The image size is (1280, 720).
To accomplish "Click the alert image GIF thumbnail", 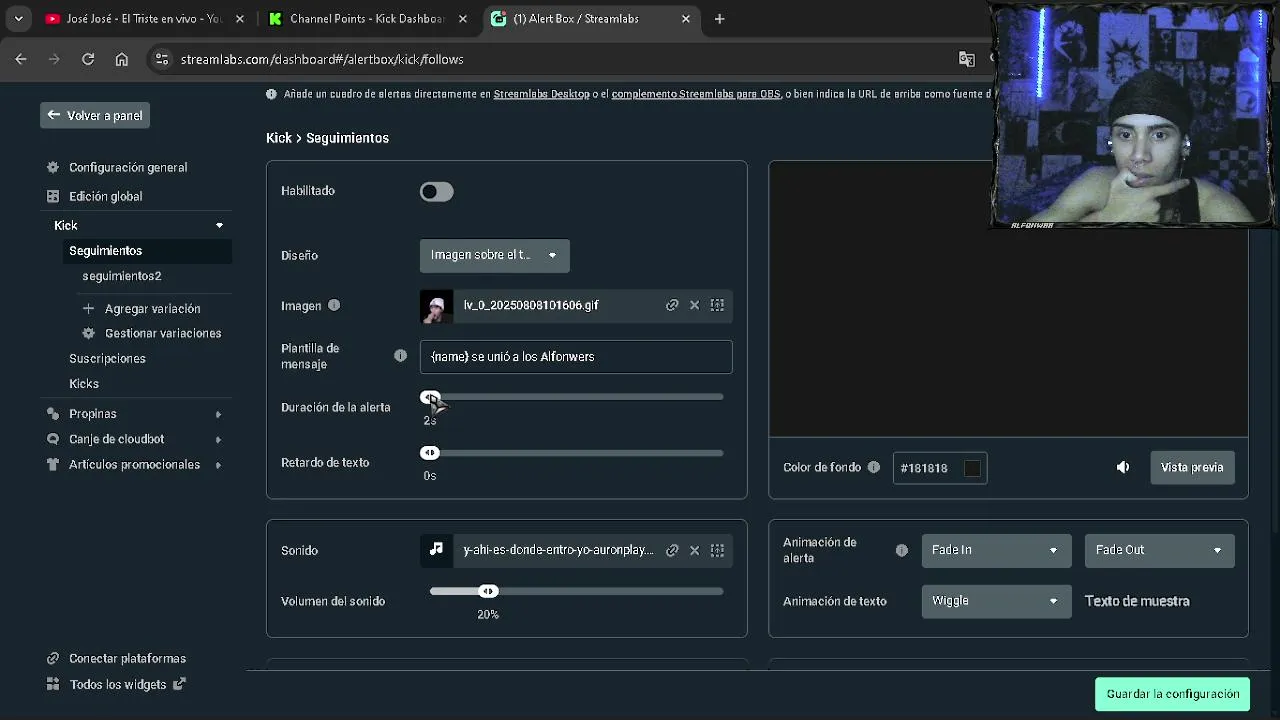I will [x=436, y=306].
